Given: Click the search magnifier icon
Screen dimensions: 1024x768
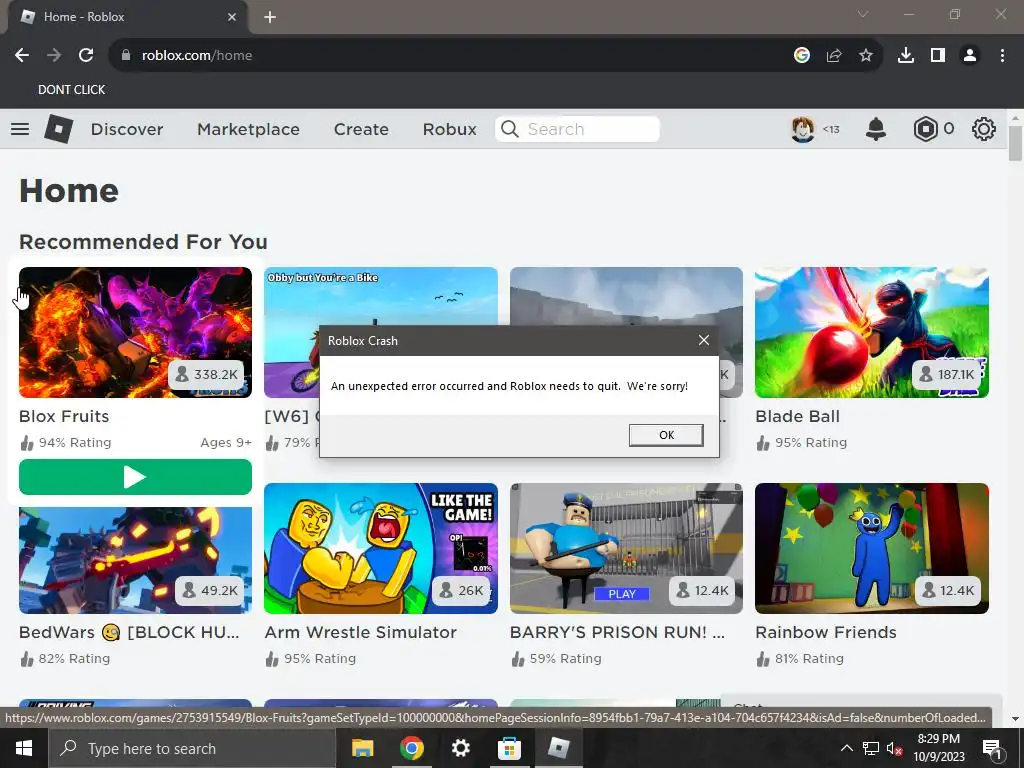Looking at the screenshot, I should pyautogui.click(x=509, y=129).
